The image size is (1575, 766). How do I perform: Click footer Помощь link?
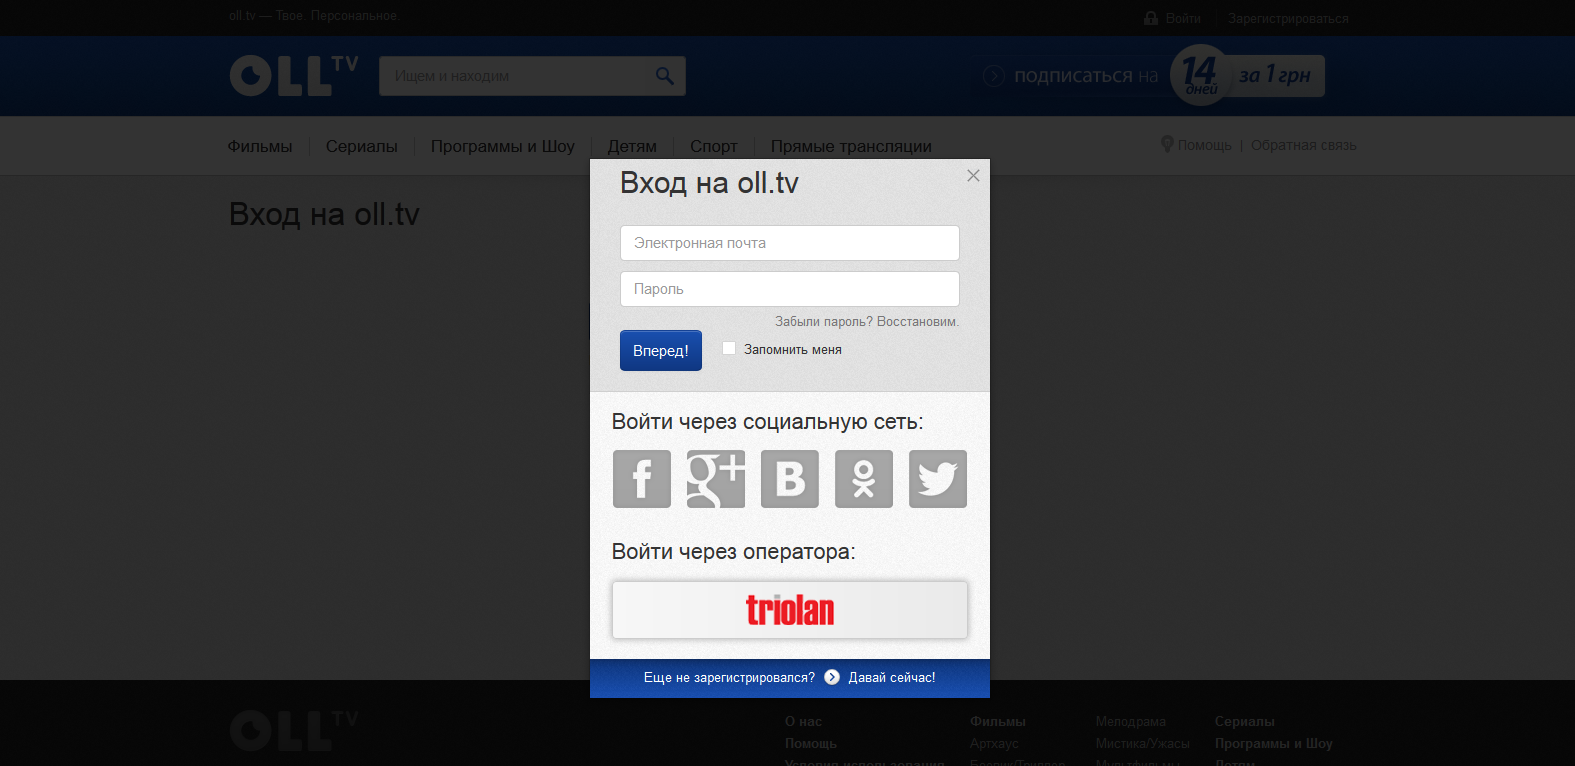pyautogui.click(x=811, y=743)
